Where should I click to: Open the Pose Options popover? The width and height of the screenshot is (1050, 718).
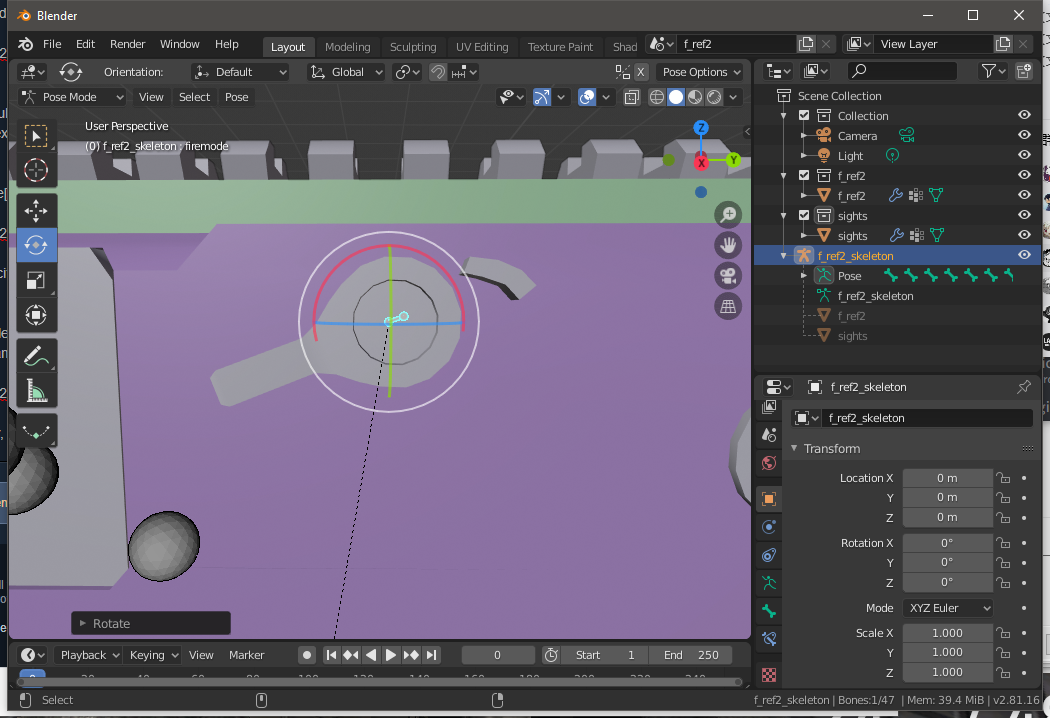(702, 72)
